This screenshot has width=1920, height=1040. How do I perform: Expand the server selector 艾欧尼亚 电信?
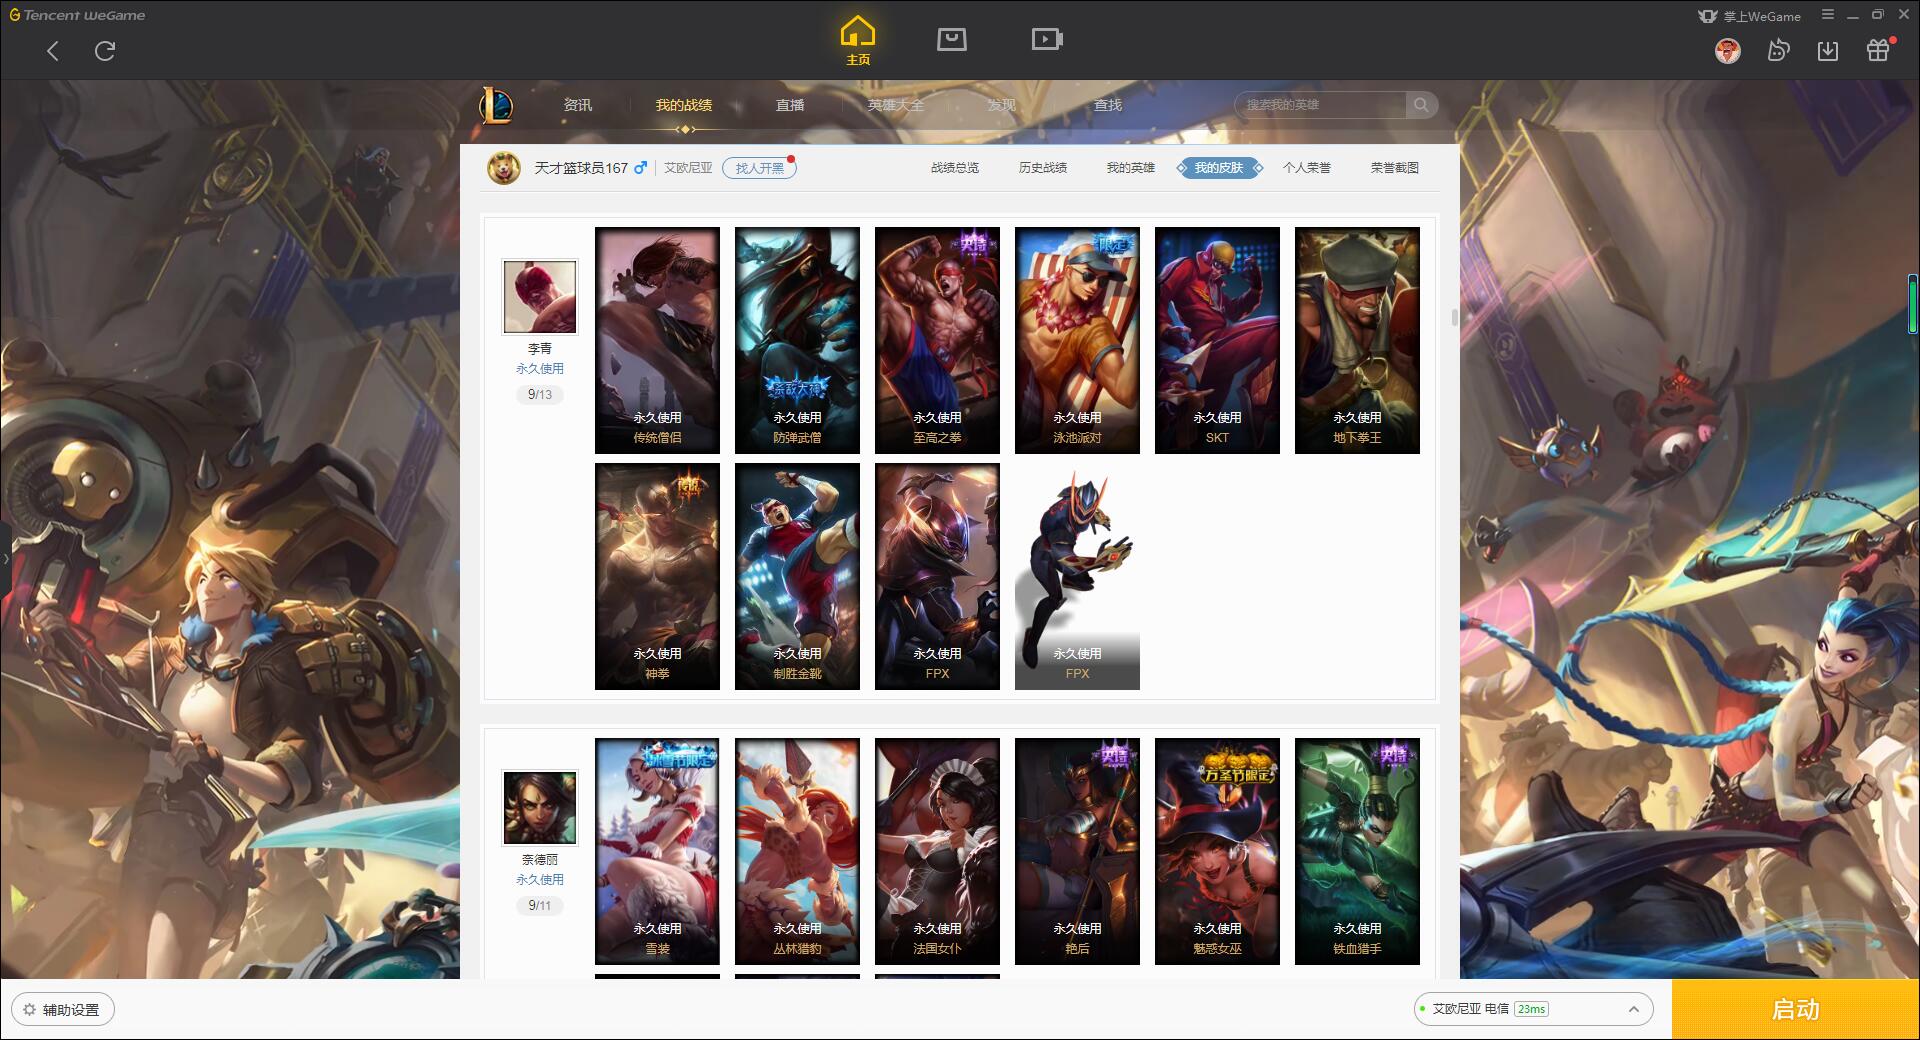[1532, 1009]
